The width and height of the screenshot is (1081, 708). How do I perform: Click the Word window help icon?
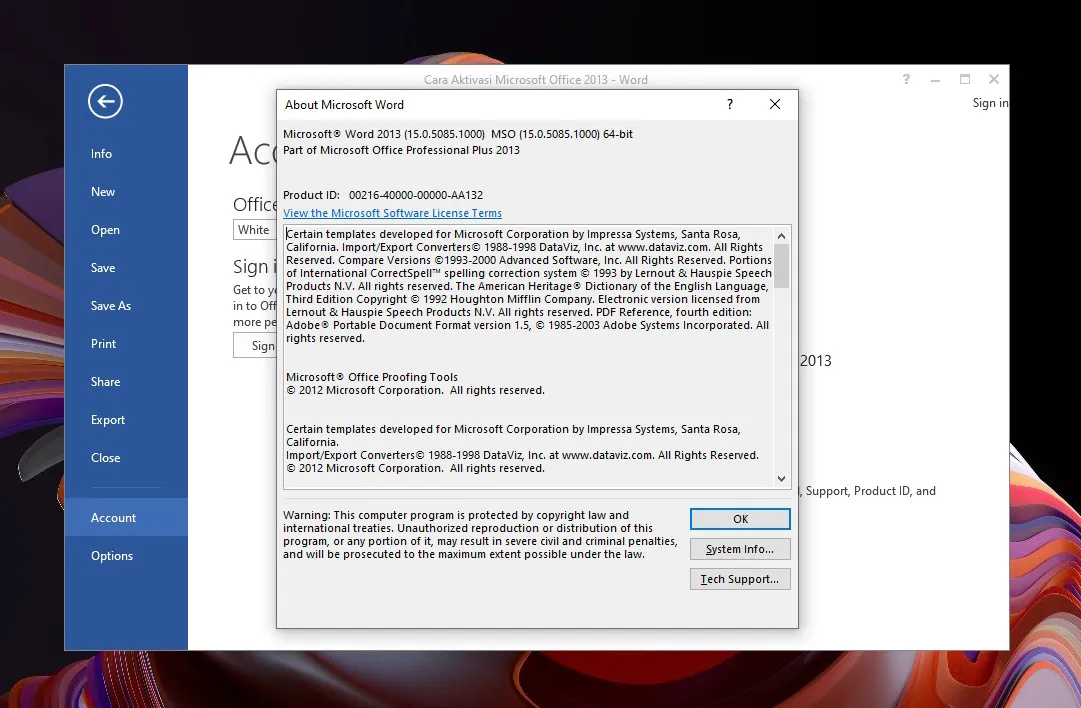[x=907, y=80]
